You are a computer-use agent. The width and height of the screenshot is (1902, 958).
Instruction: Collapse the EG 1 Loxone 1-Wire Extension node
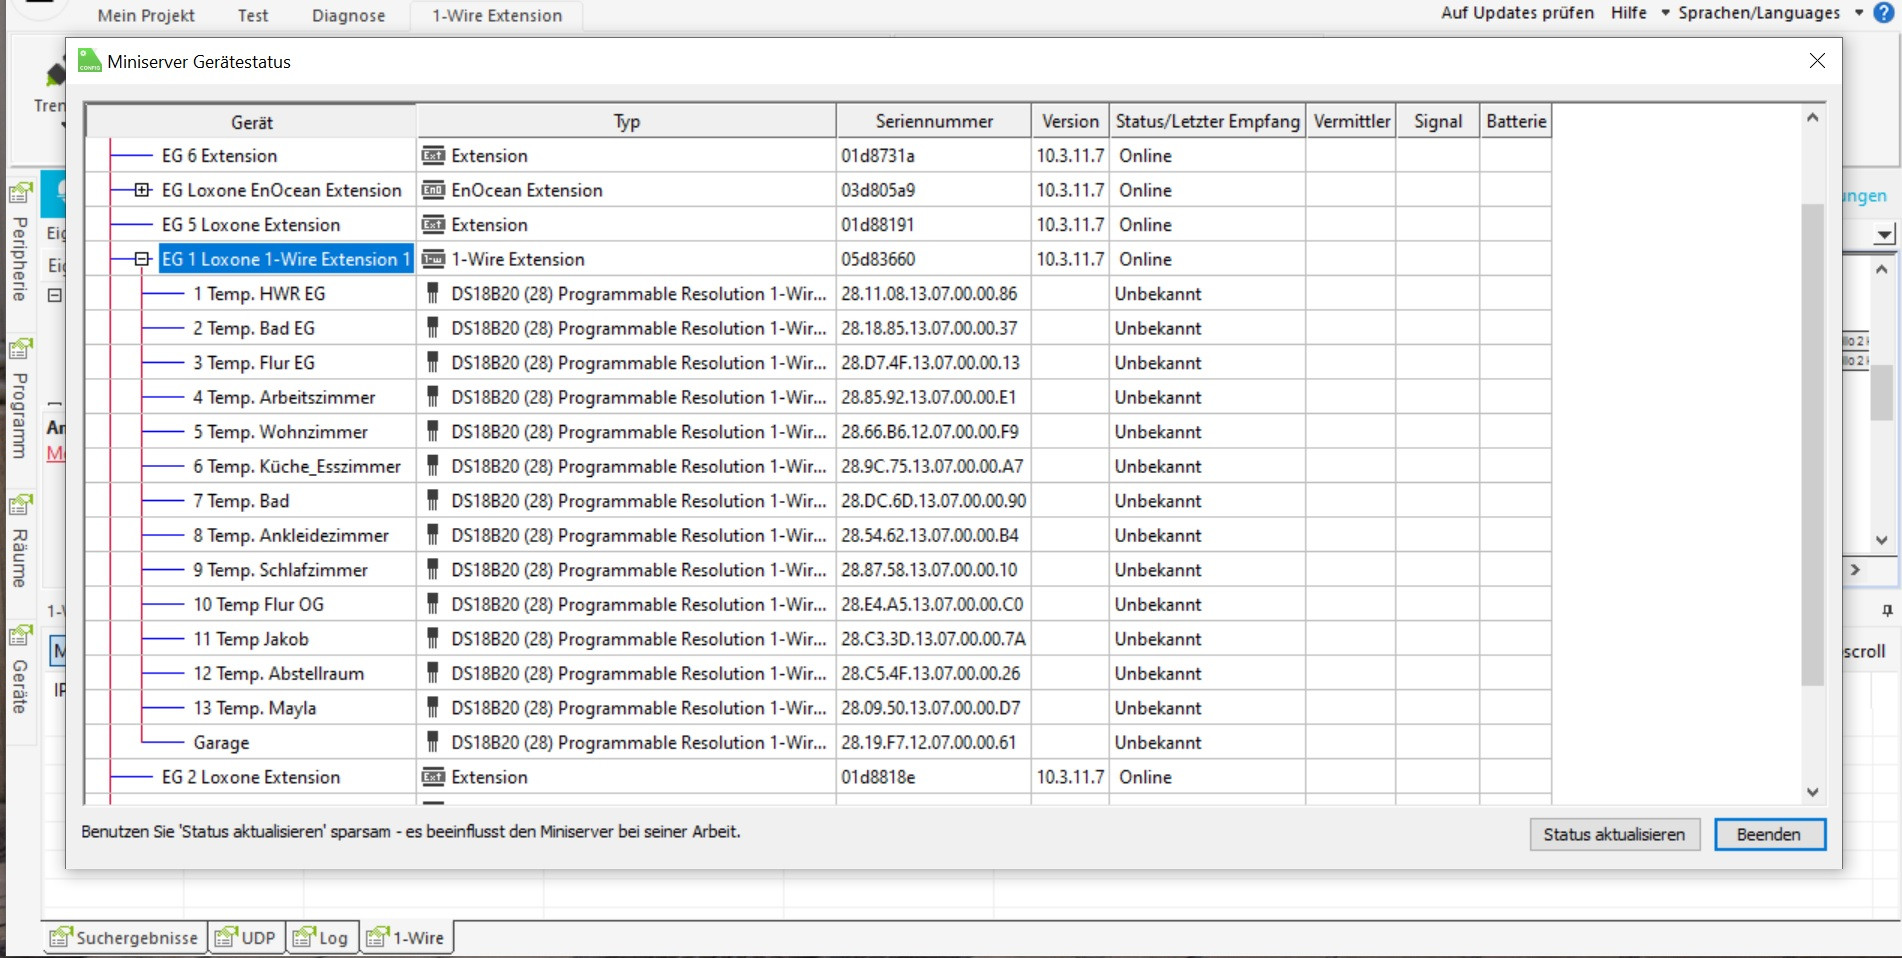pyautogui.click(x=142, y=259)
